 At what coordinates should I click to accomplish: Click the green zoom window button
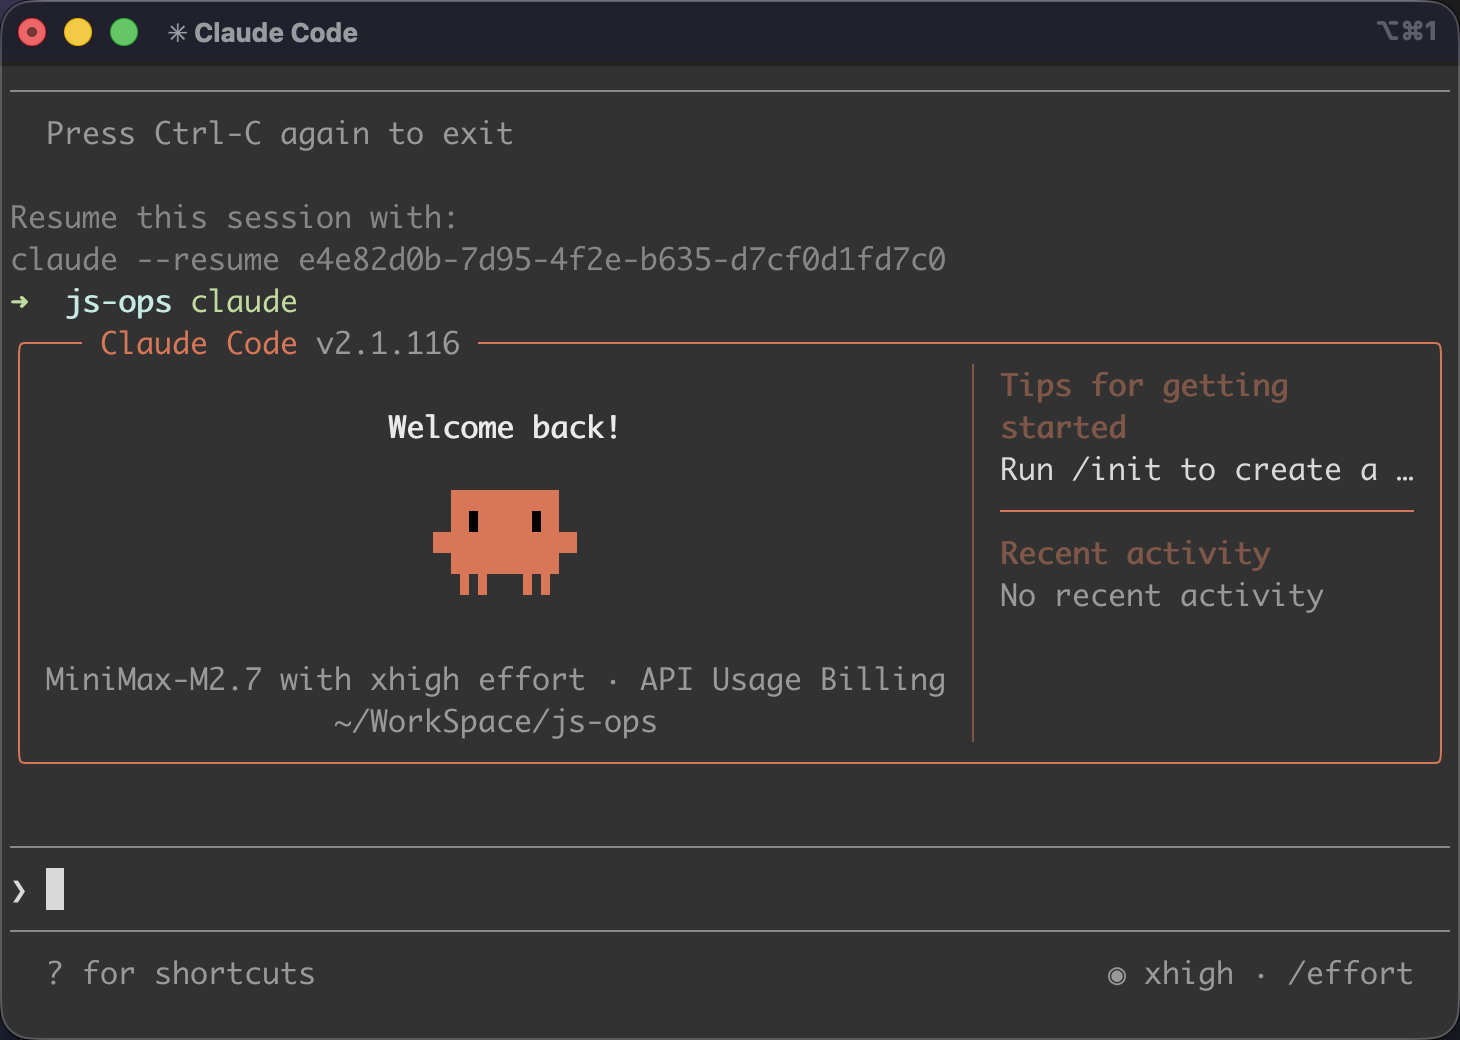(x=124, y=33)
